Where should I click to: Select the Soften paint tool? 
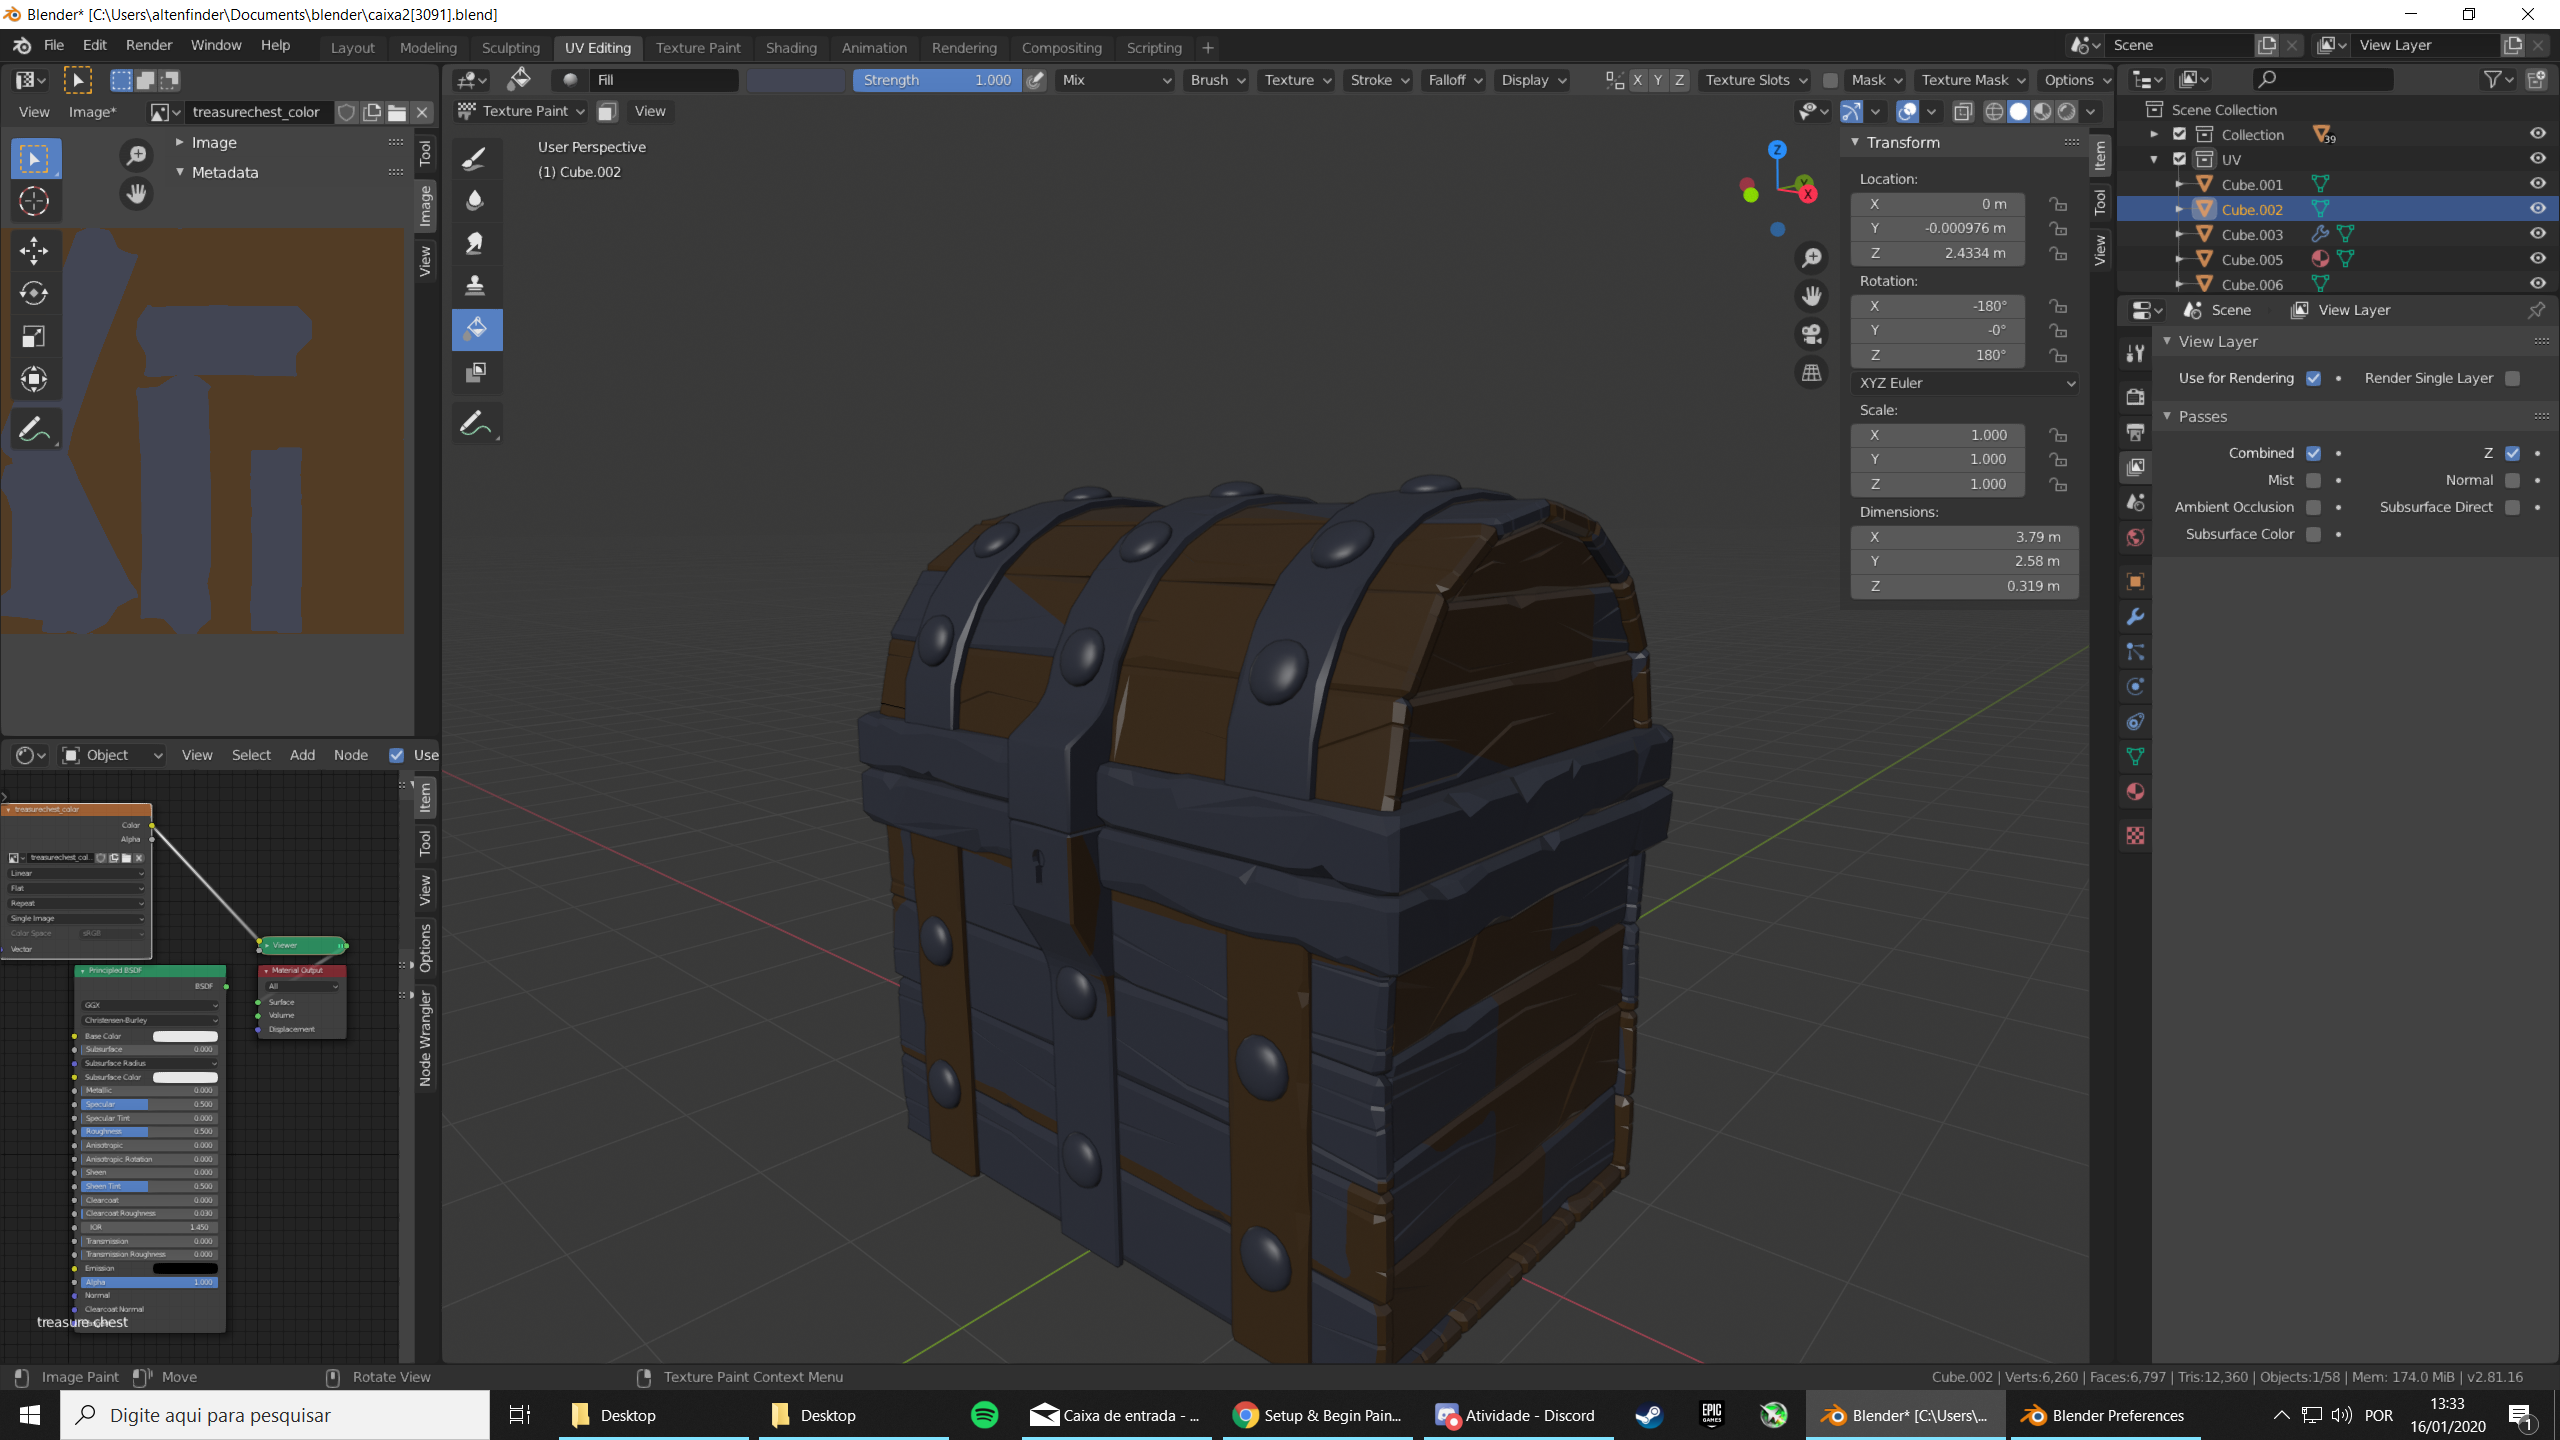pos(475,200)
